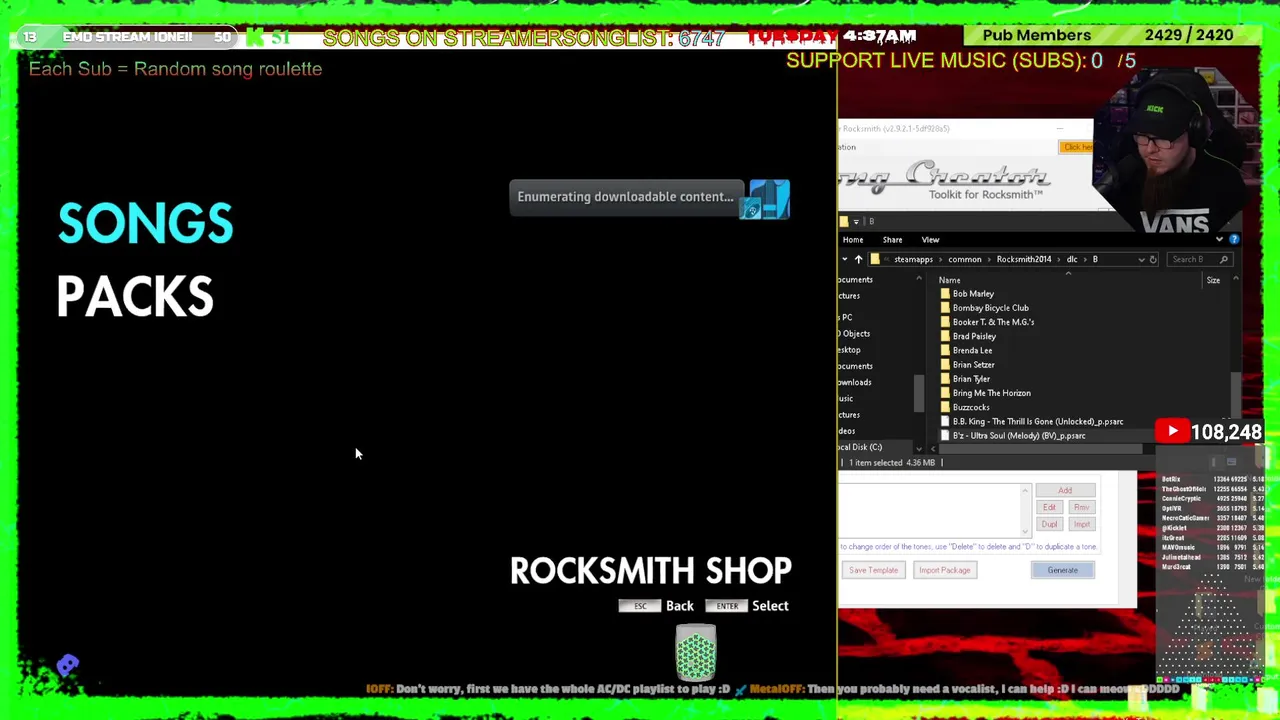Click the orange Click here toolkit button
The height and width of the screenshot is (720, 1280).
coord(1077,147)
